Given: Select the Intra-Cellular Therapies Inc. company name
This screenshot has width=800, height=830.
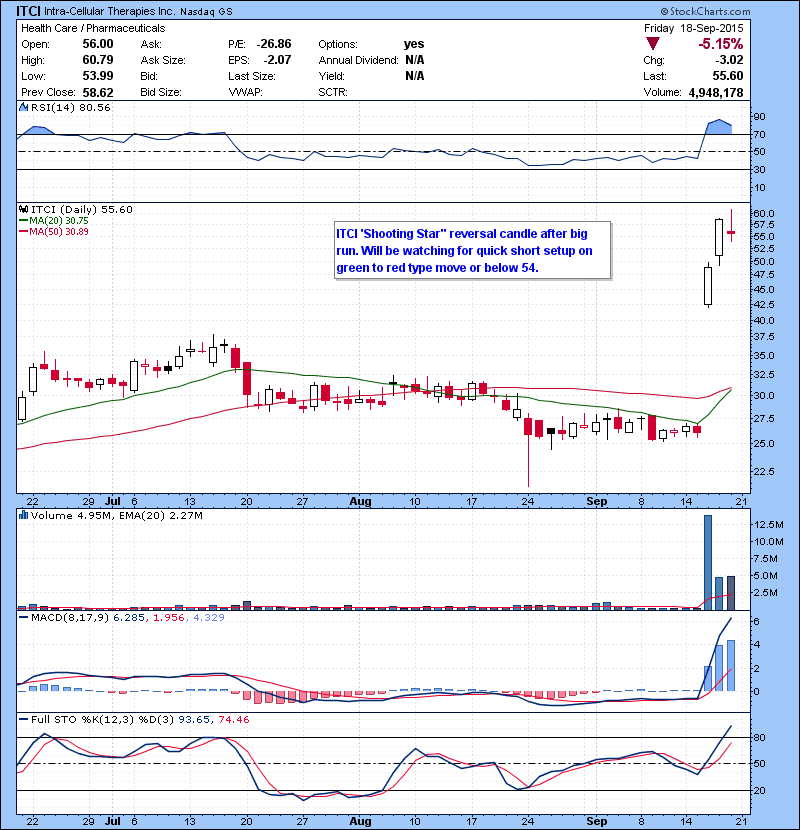Looking at the screenshot, I should 109,11.
